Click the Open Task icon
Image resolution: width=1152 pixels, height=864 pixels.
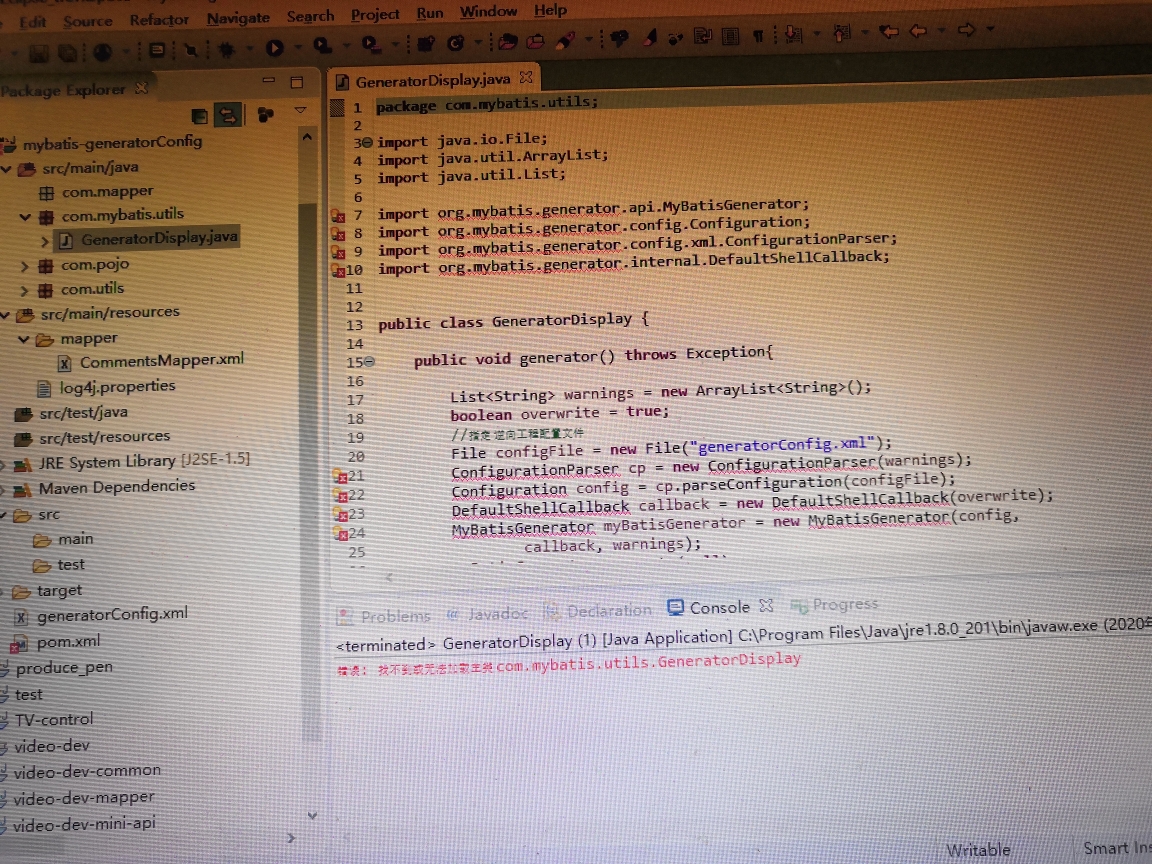[x=536, y=41]
